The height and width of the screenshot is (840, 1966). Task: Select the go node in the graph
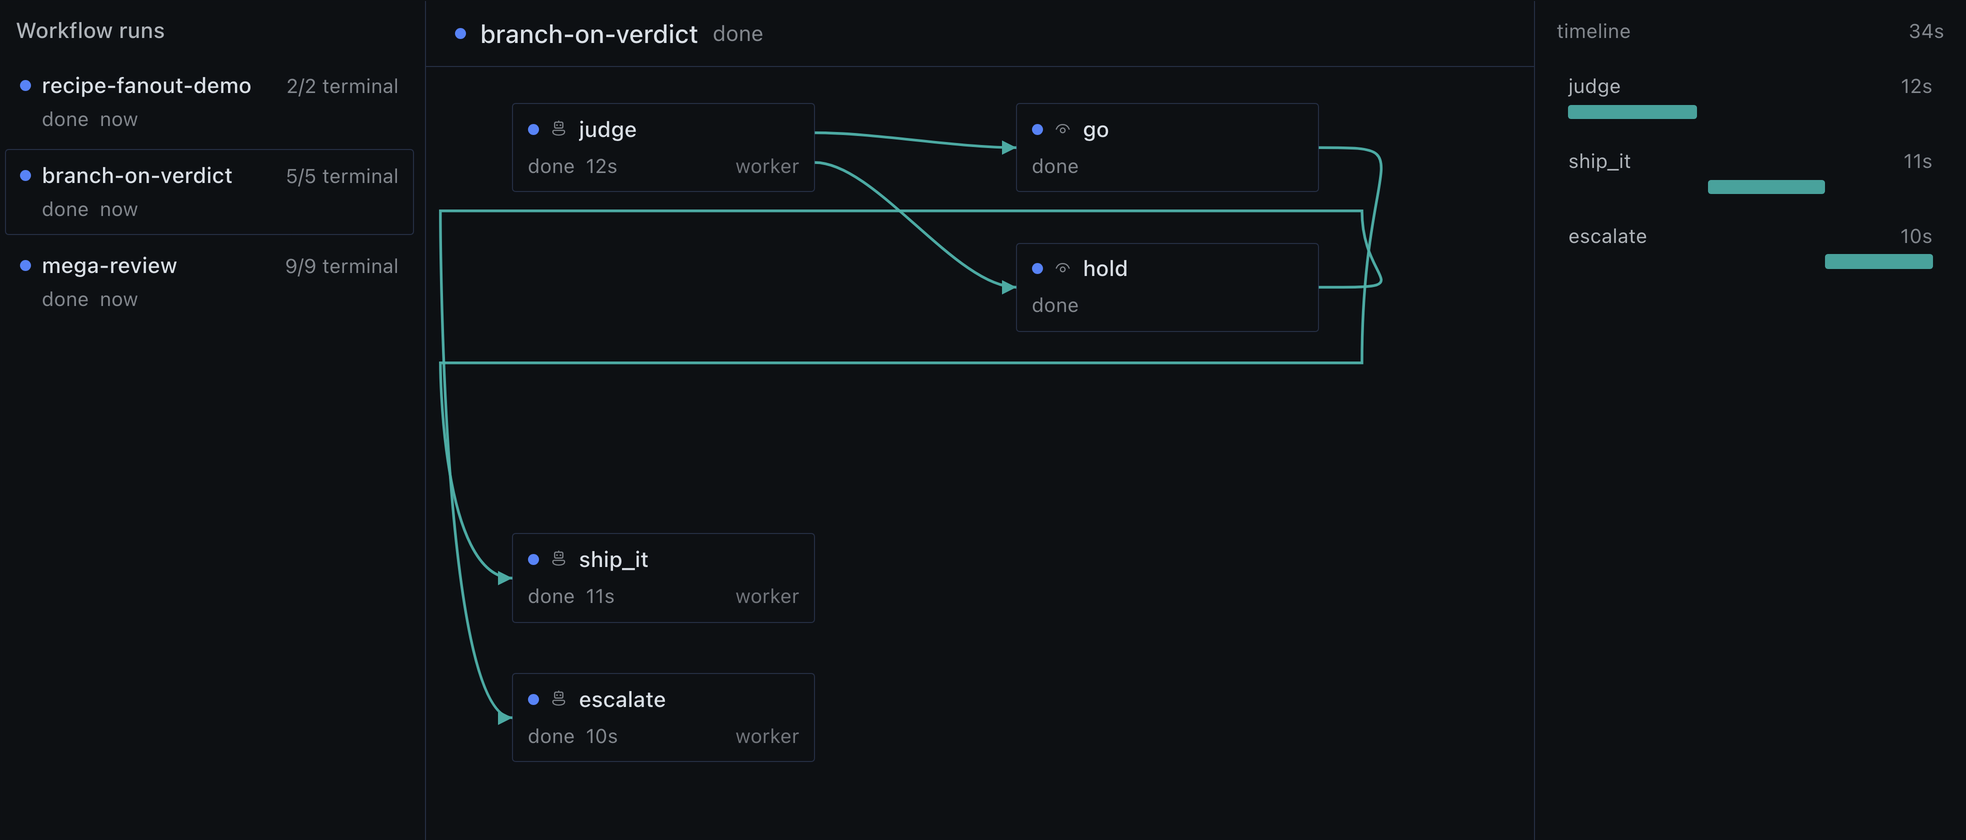tap(1167, 147)
